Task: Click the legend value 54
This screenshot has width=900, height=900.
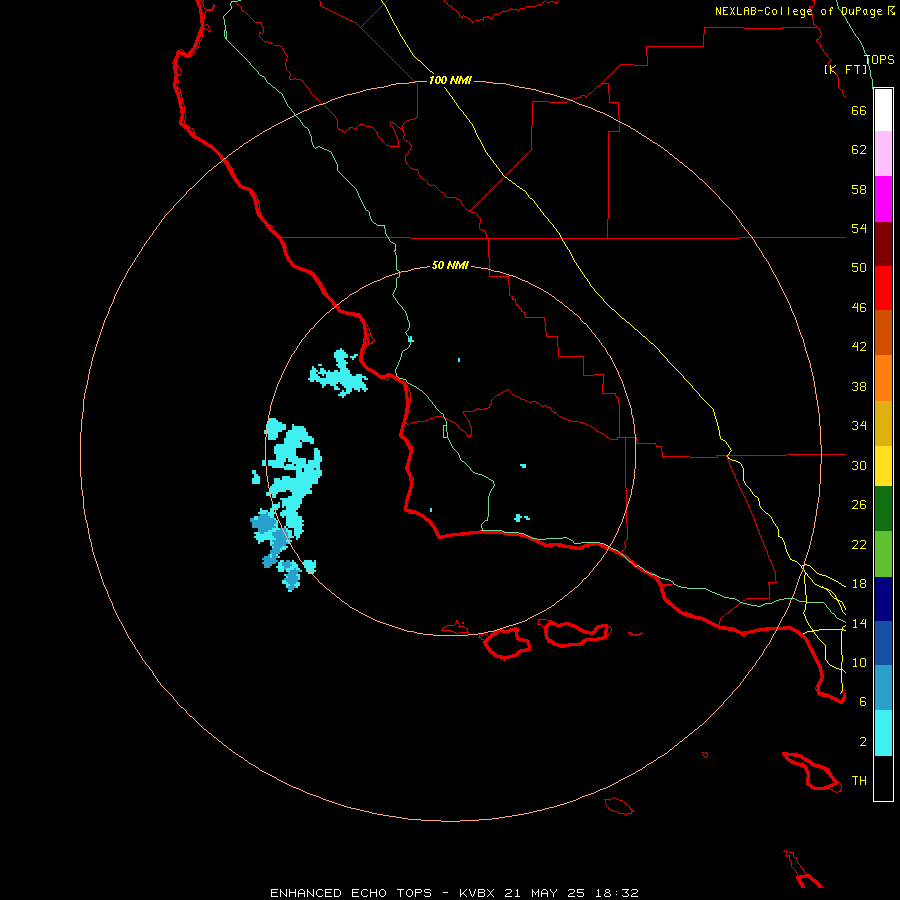Action: [x=859, y=228]
